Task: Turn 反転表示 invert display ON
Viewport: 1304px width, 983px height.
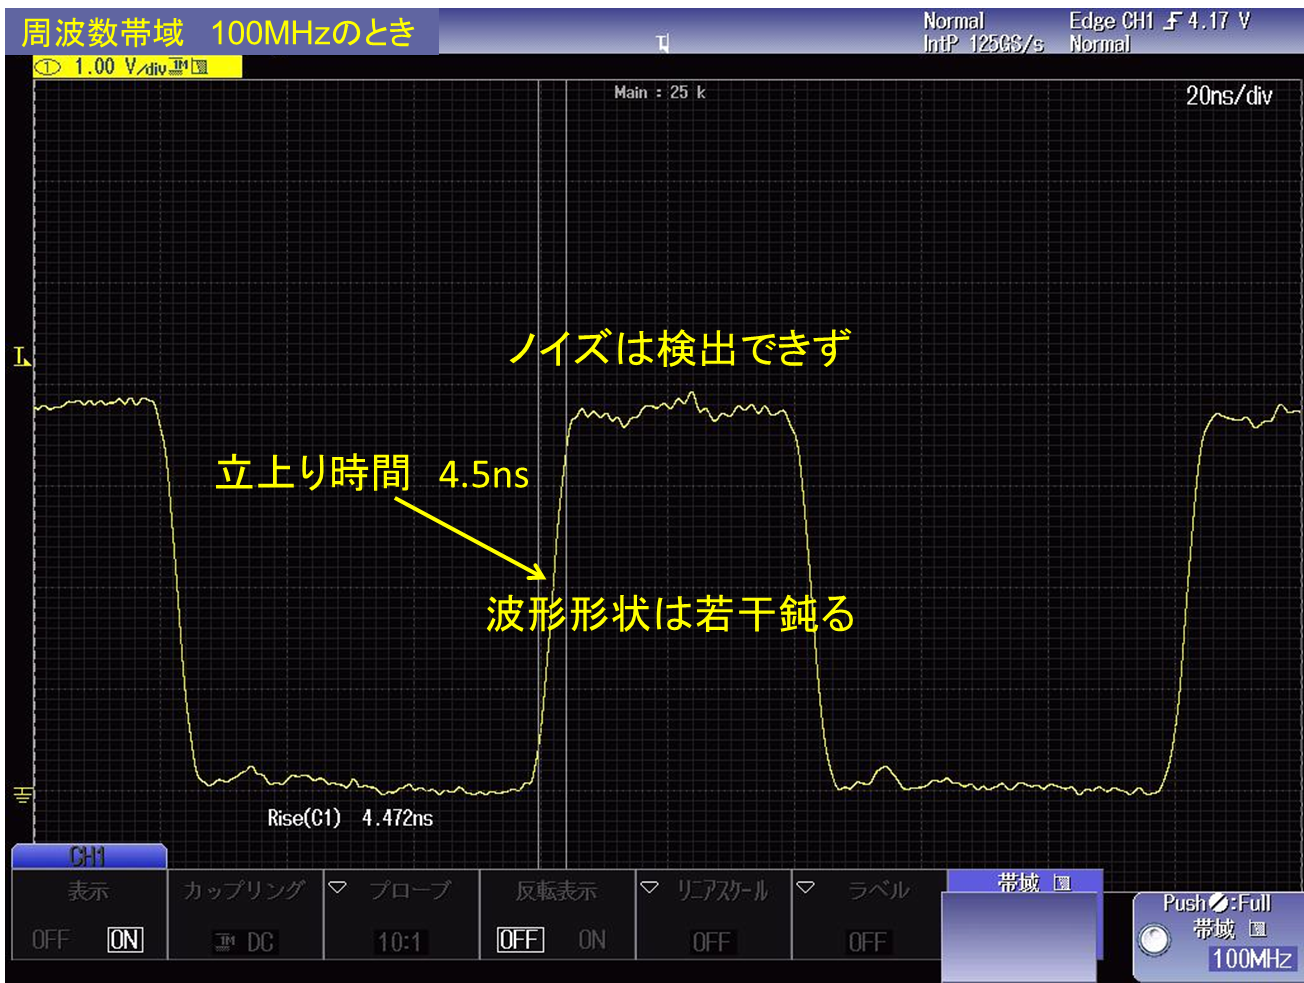Action: [x=591, y=940]
